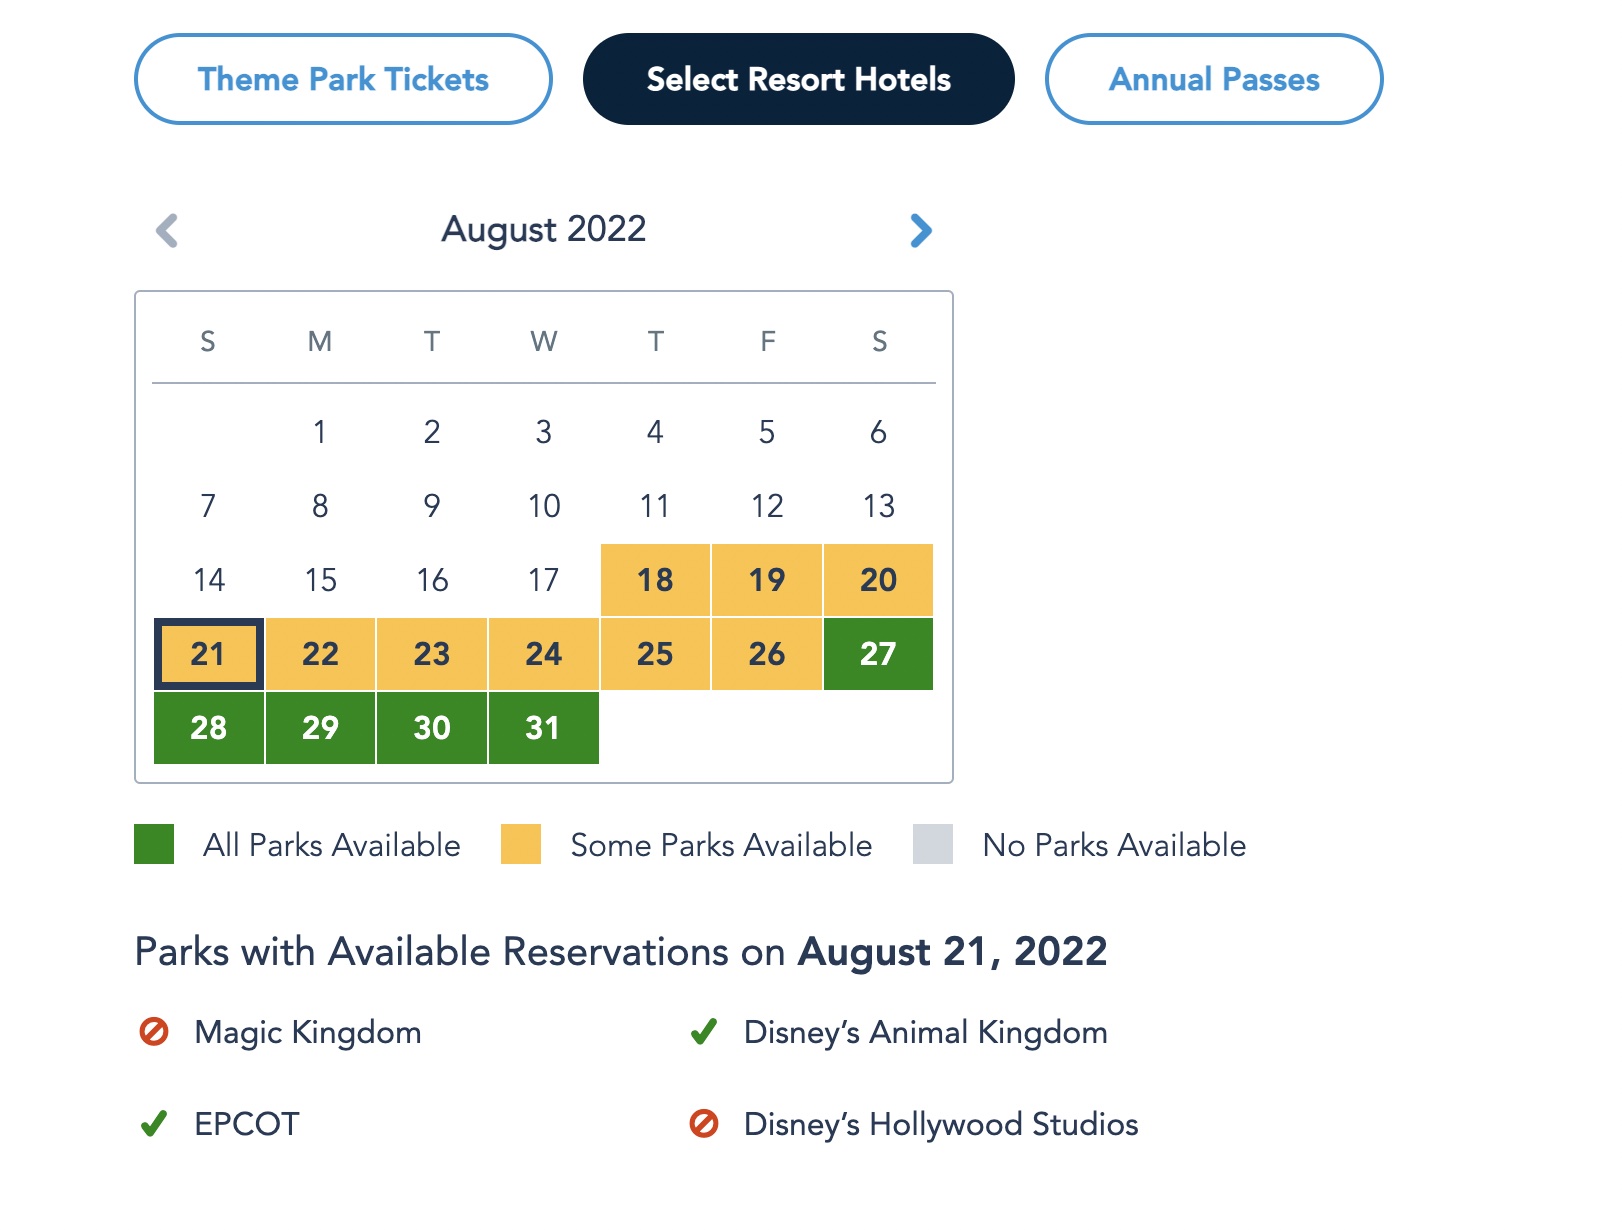
Task: Click Disney's Hollywood Studios park name
Action: click(940, 1124)
